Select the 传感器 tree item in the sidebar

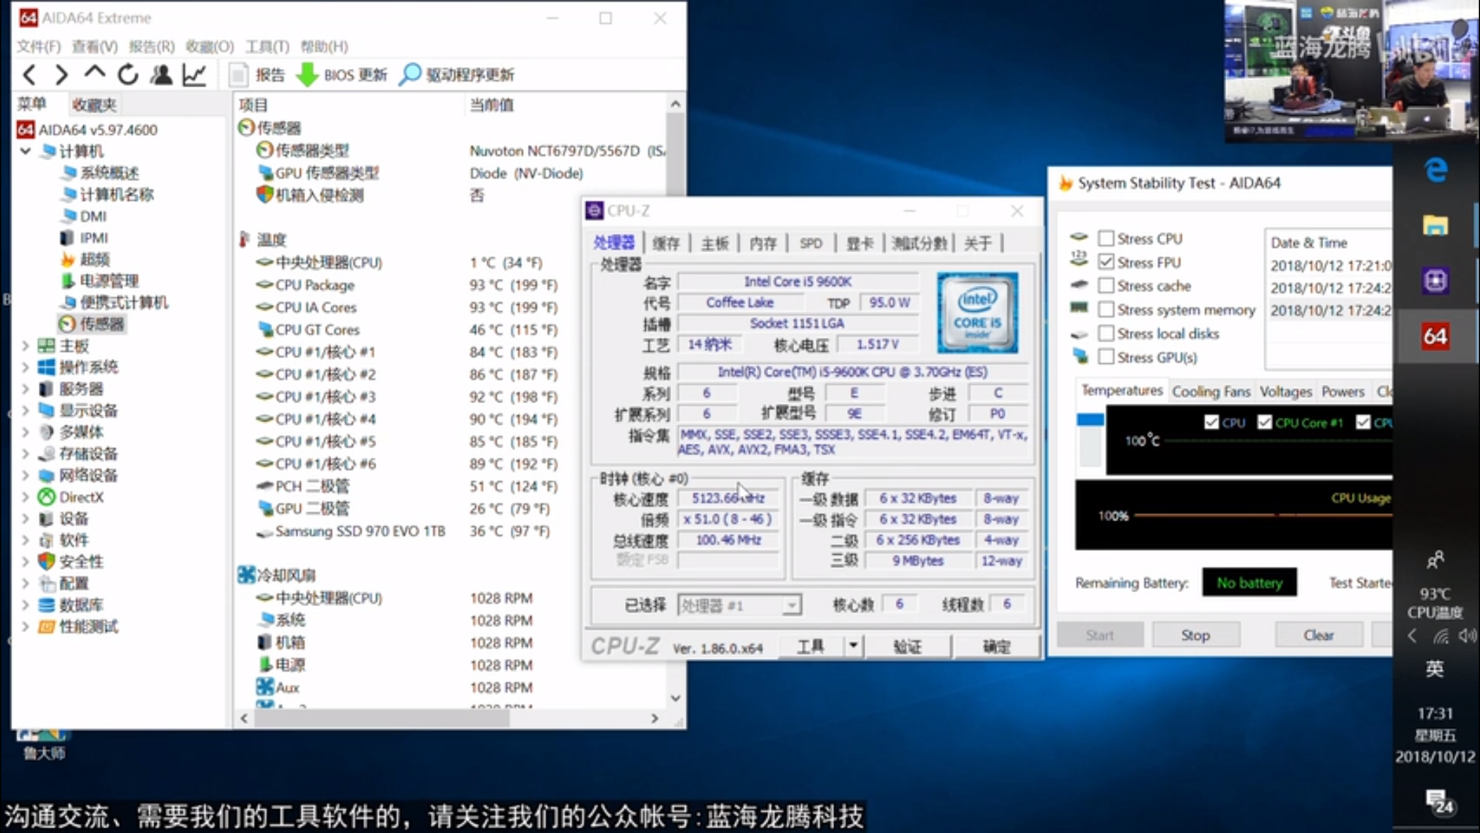pyautogui.click(x=92, y=324)
